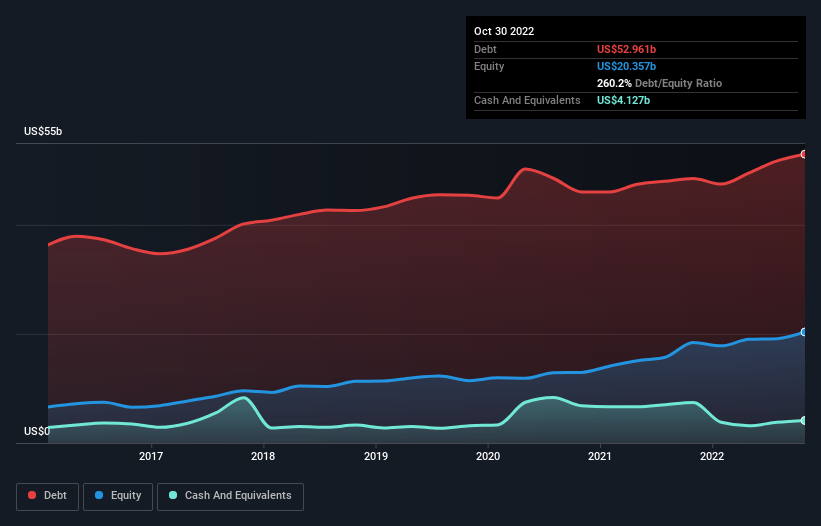The height and width of the screenshot is (526, 821).
Task: Click the US$52.961b debt value
Action: tap(626, 49)
